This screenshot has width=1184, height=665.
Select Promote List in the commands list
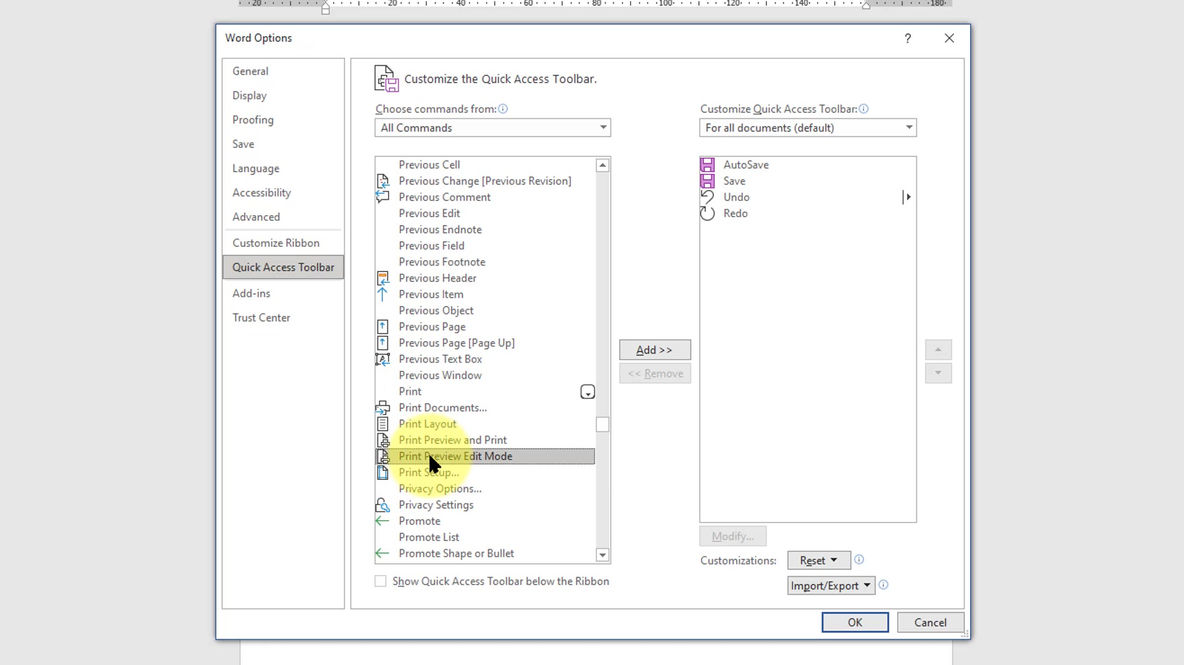click(485, 537)
